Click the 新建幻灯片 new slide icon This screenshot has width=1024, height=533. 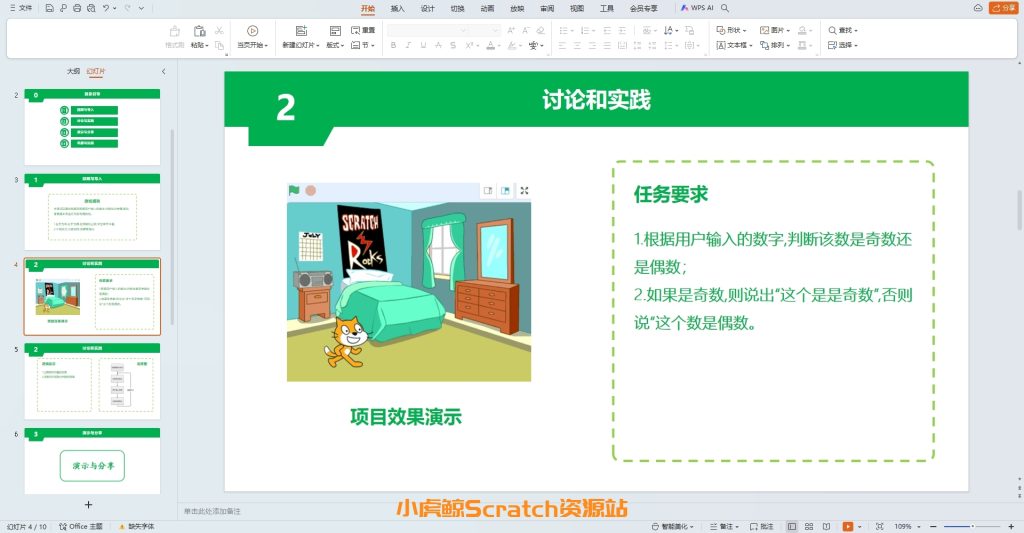click(x=301, y=31)
